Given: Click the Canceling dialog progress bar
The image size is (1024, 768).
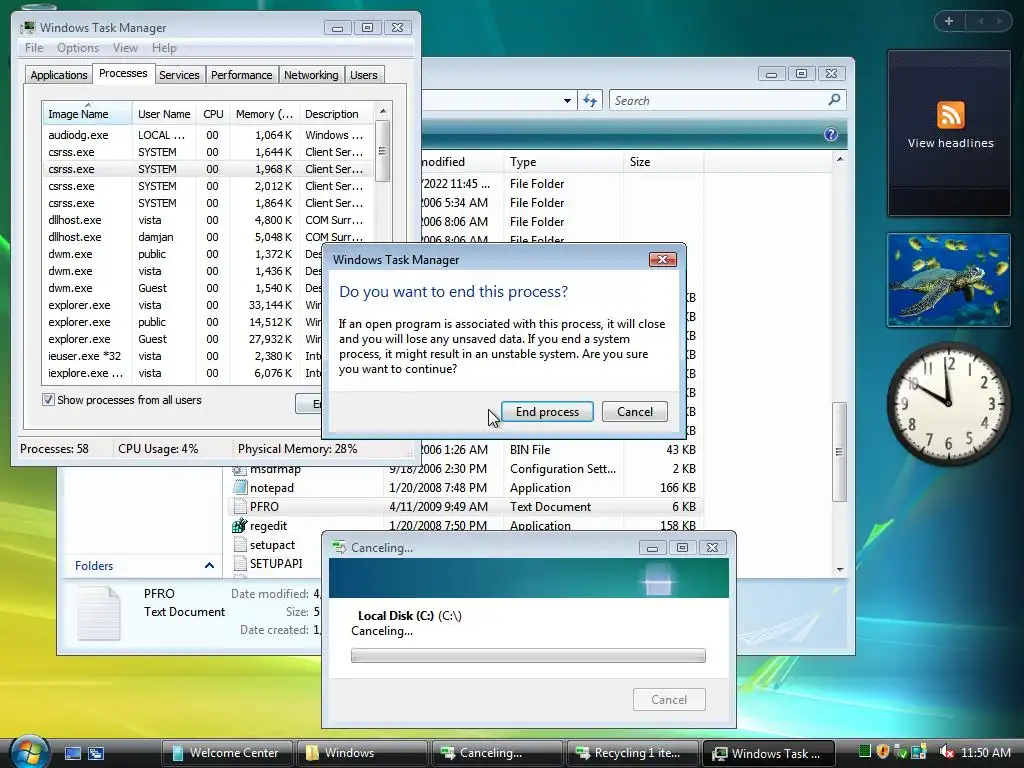Looking at the screenshot, I should click(x=528, y=656).
